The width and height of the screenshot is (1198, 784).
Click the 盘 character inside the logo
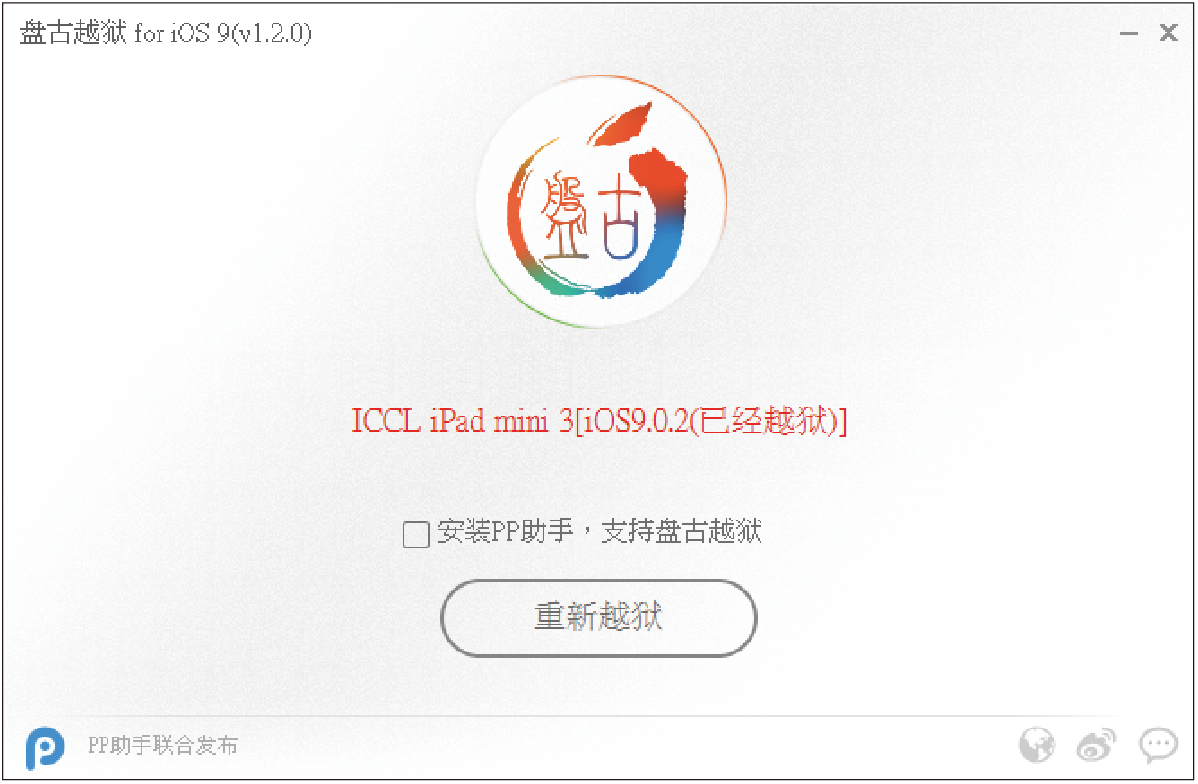(x=564, y=218)
